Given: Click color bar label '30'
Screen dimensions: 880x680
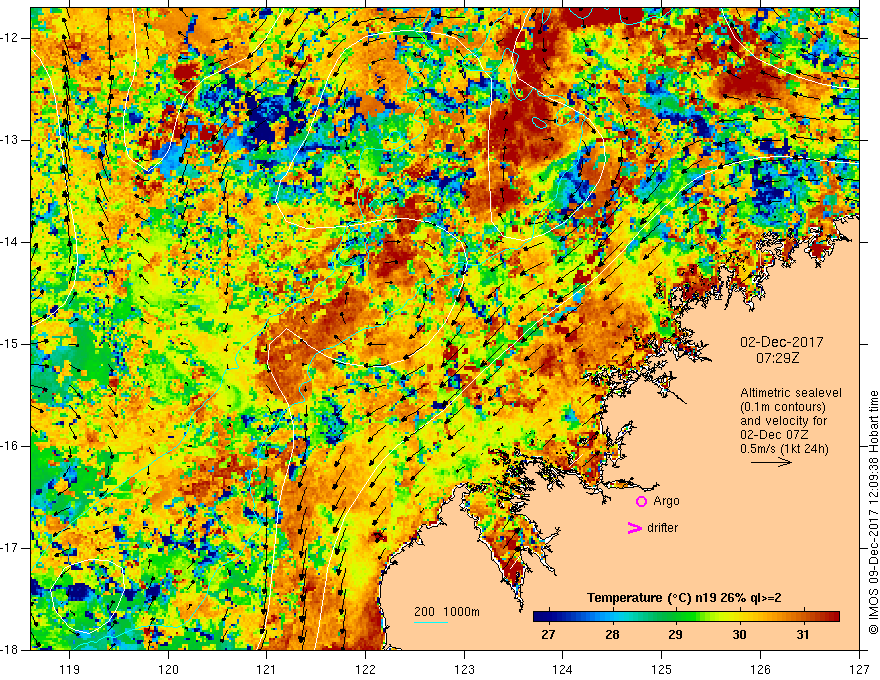Looking at the screenshot, I should pyautogui.click(x=740, y=635).
